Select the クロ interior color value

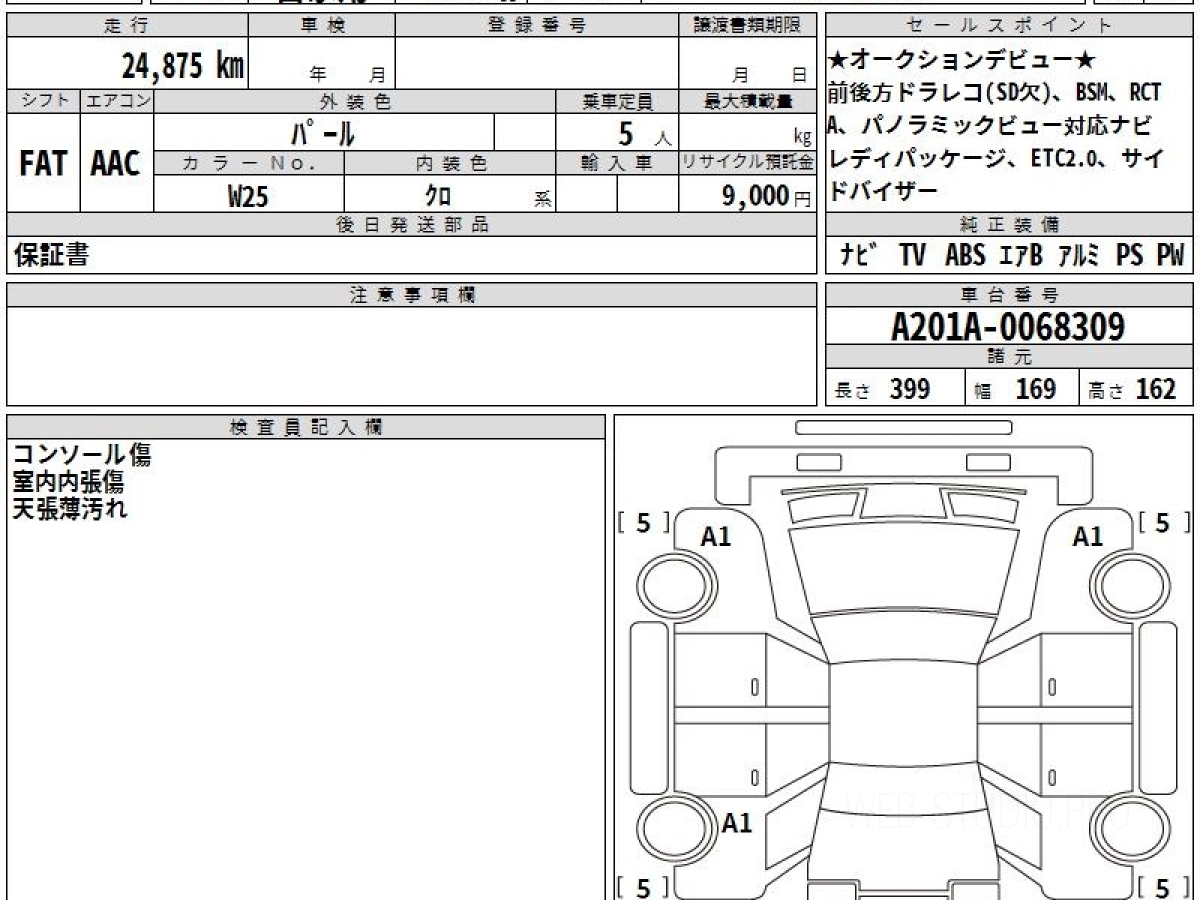click(x=438, y=196)
